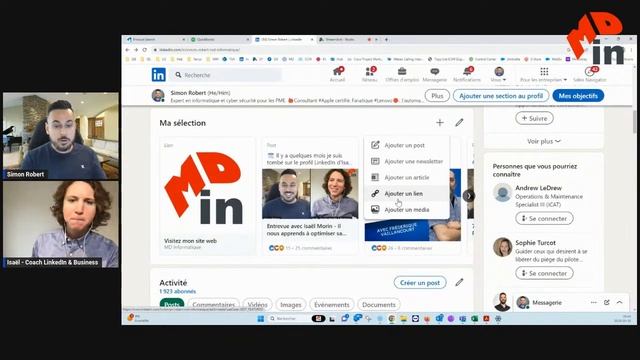The height and width of the screenshot is (360, 640).
Task: Open the Vous profile dropdown
Action: 499,74
